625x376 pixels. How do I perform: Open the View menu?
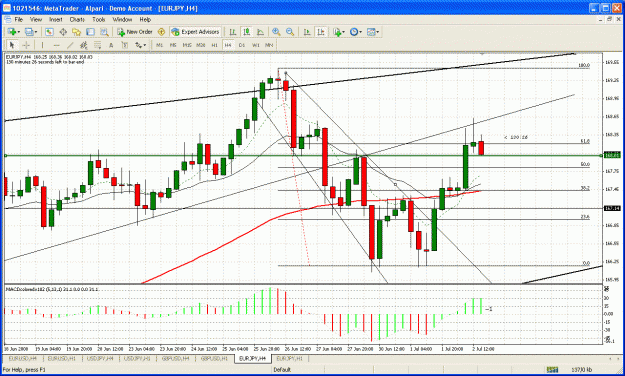(x=35, y=20)
